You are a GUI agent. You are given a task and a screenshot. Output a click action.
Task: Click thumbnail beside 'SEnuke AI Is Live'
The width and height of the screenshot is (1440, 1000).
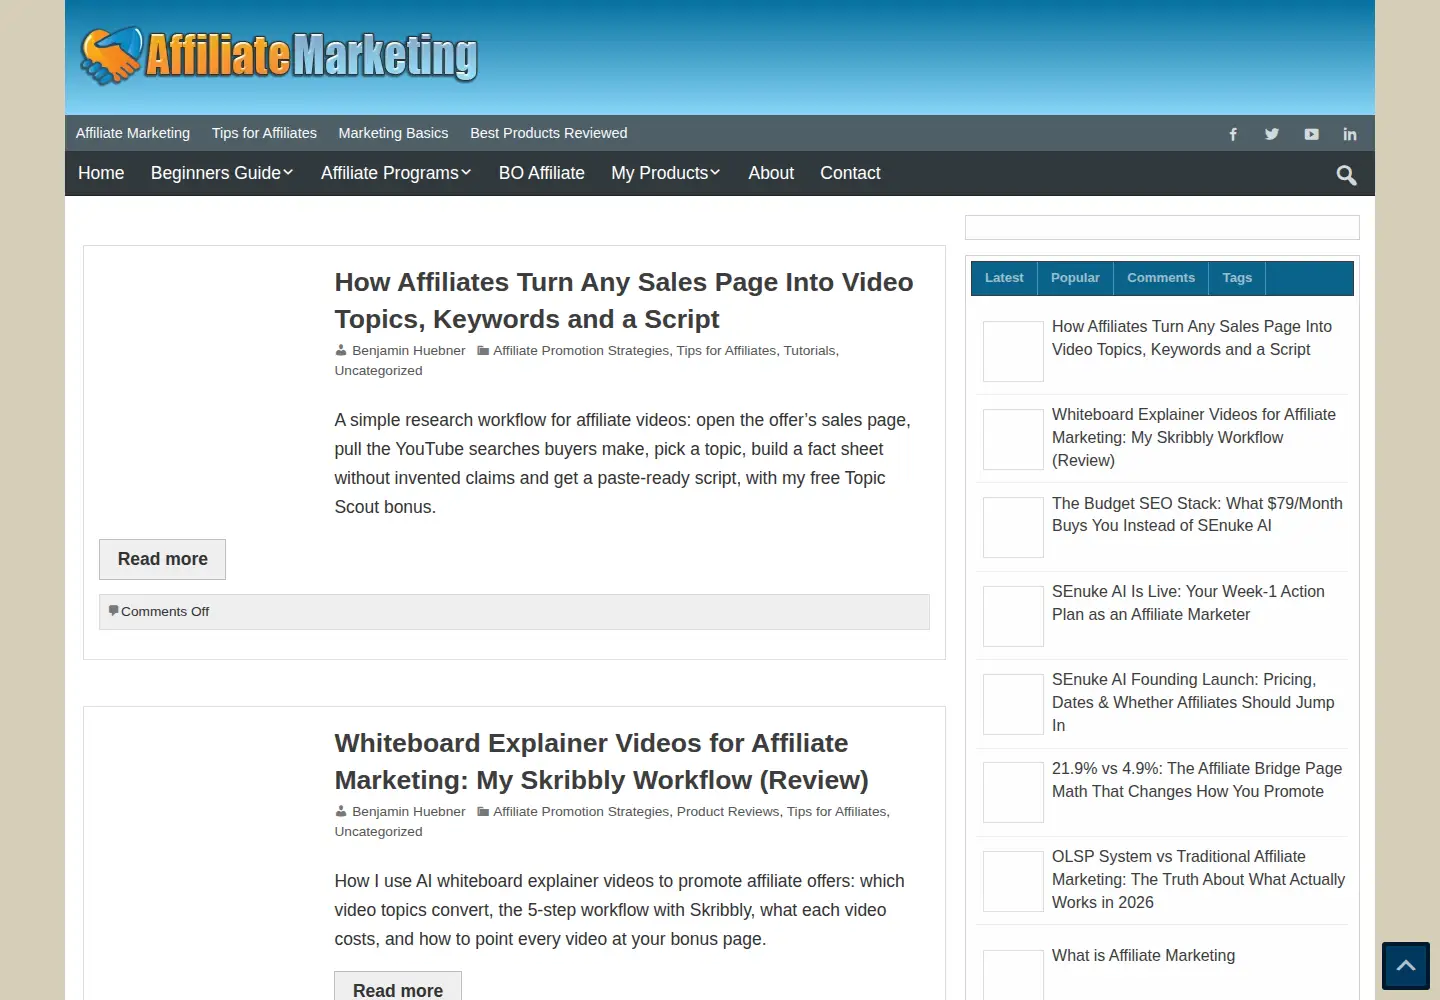click(x=1013, y=616)
